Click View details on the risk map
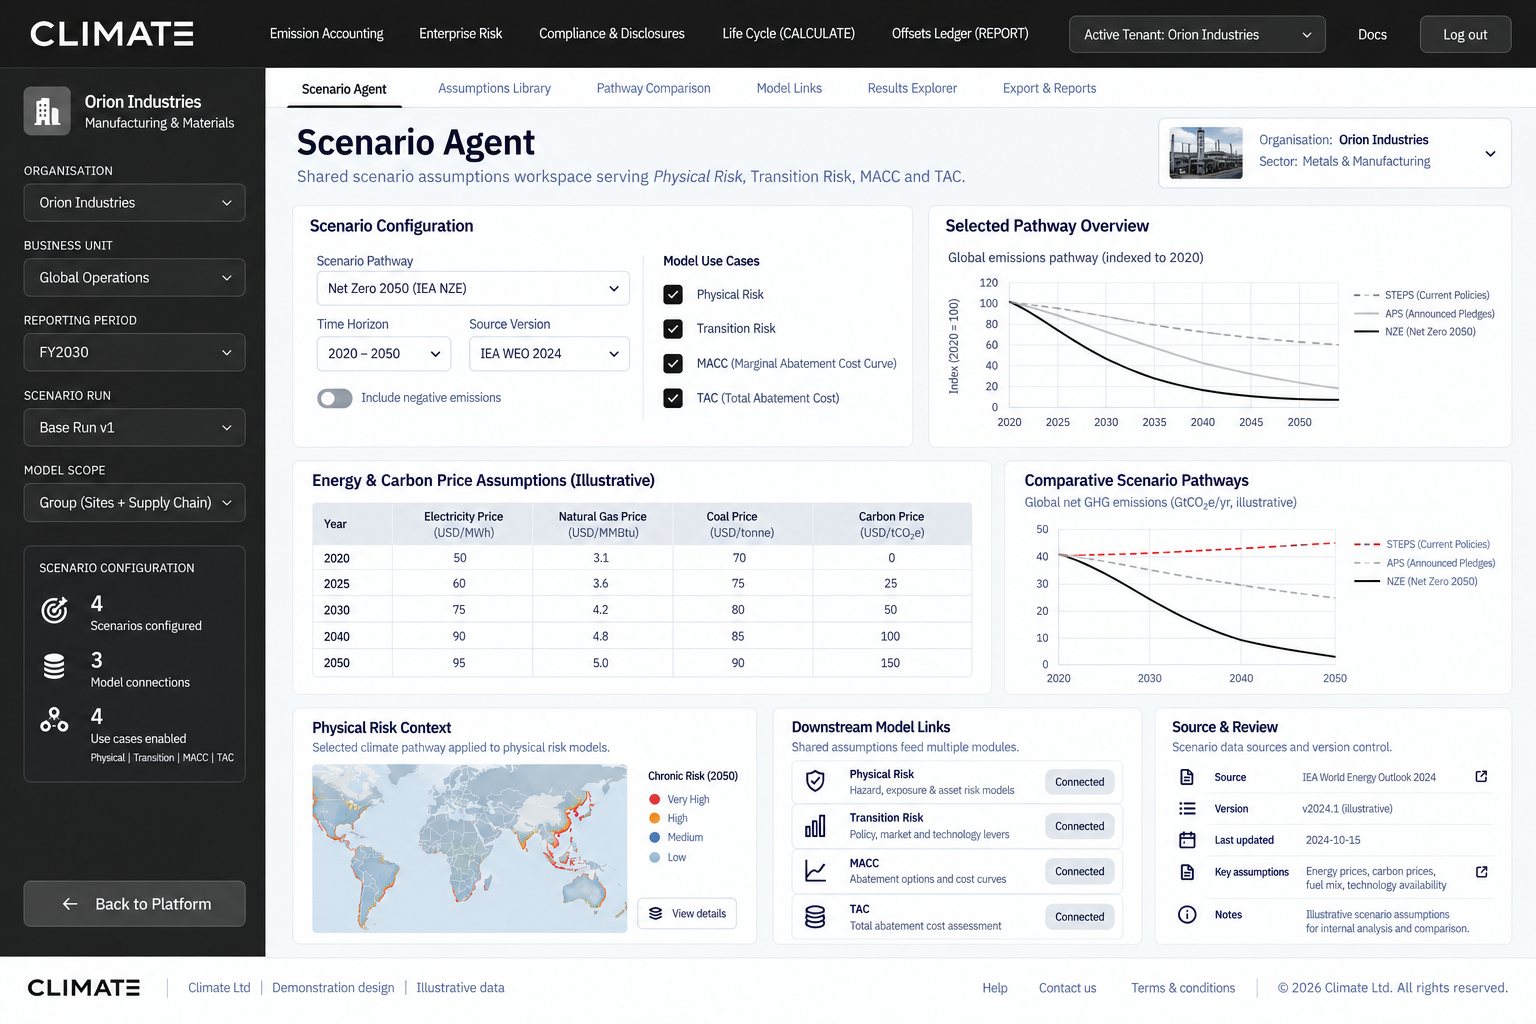 point(687,914)
